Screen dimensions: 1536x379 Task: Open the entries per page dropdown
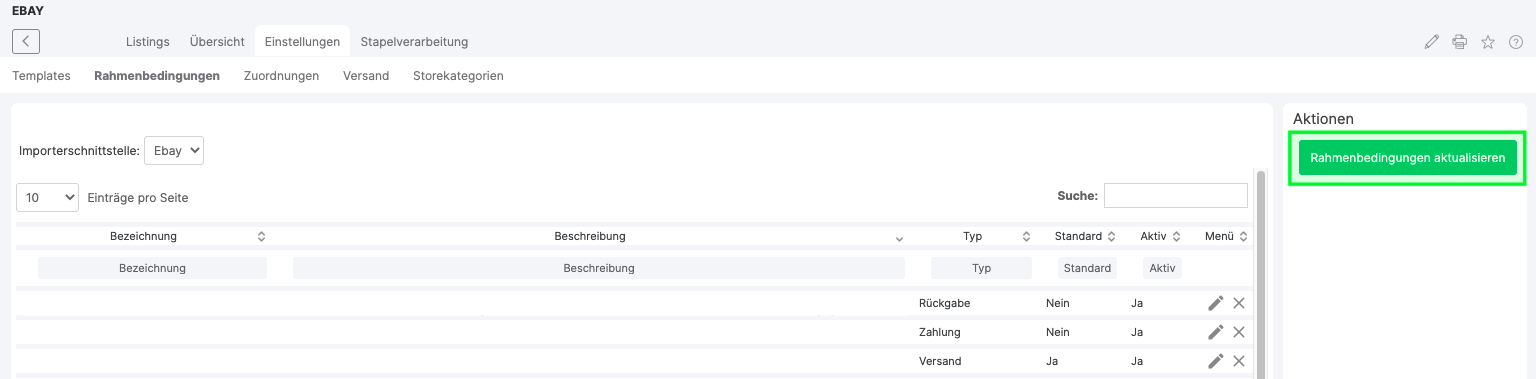pyautogui.click(x=47, y=198)
